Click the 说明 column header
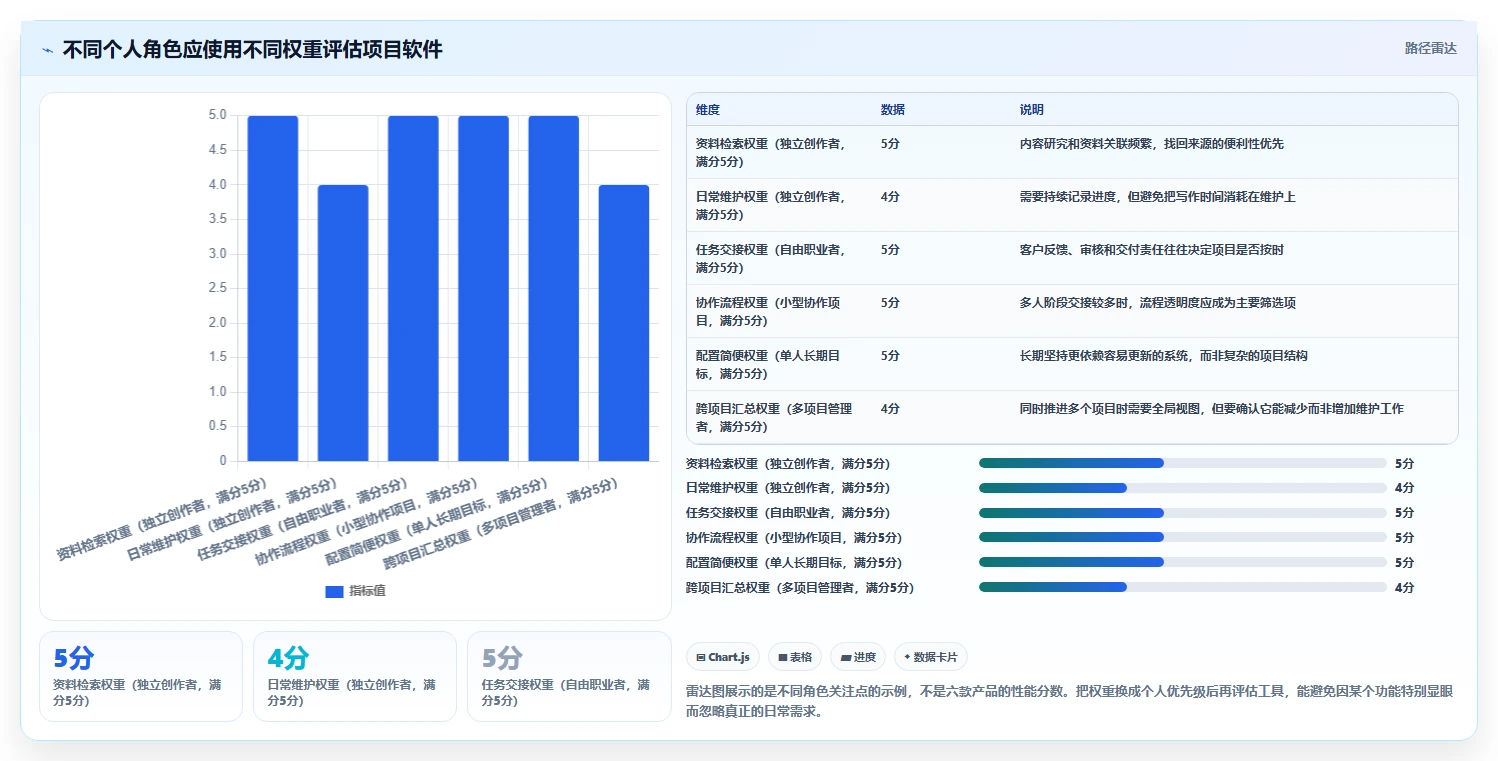This screenshot has height=761, width=1498. (1032, 109)
